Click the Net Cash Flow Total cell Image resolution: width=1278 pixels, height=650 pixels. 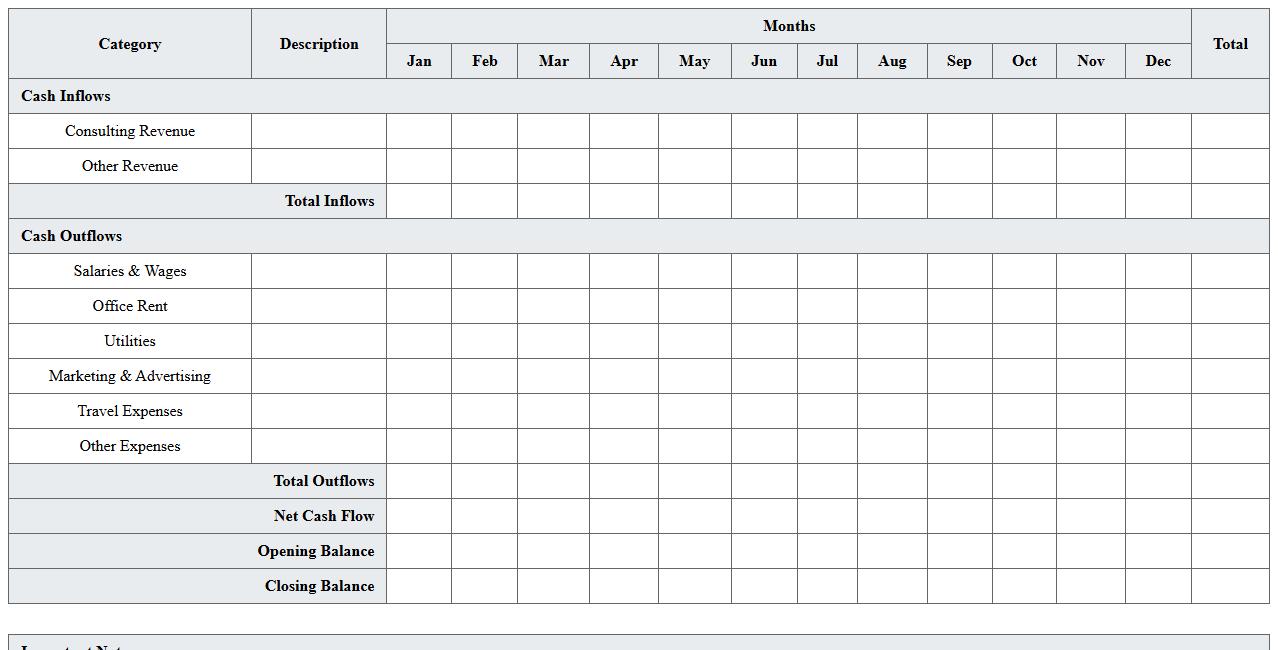[1230, 516]
